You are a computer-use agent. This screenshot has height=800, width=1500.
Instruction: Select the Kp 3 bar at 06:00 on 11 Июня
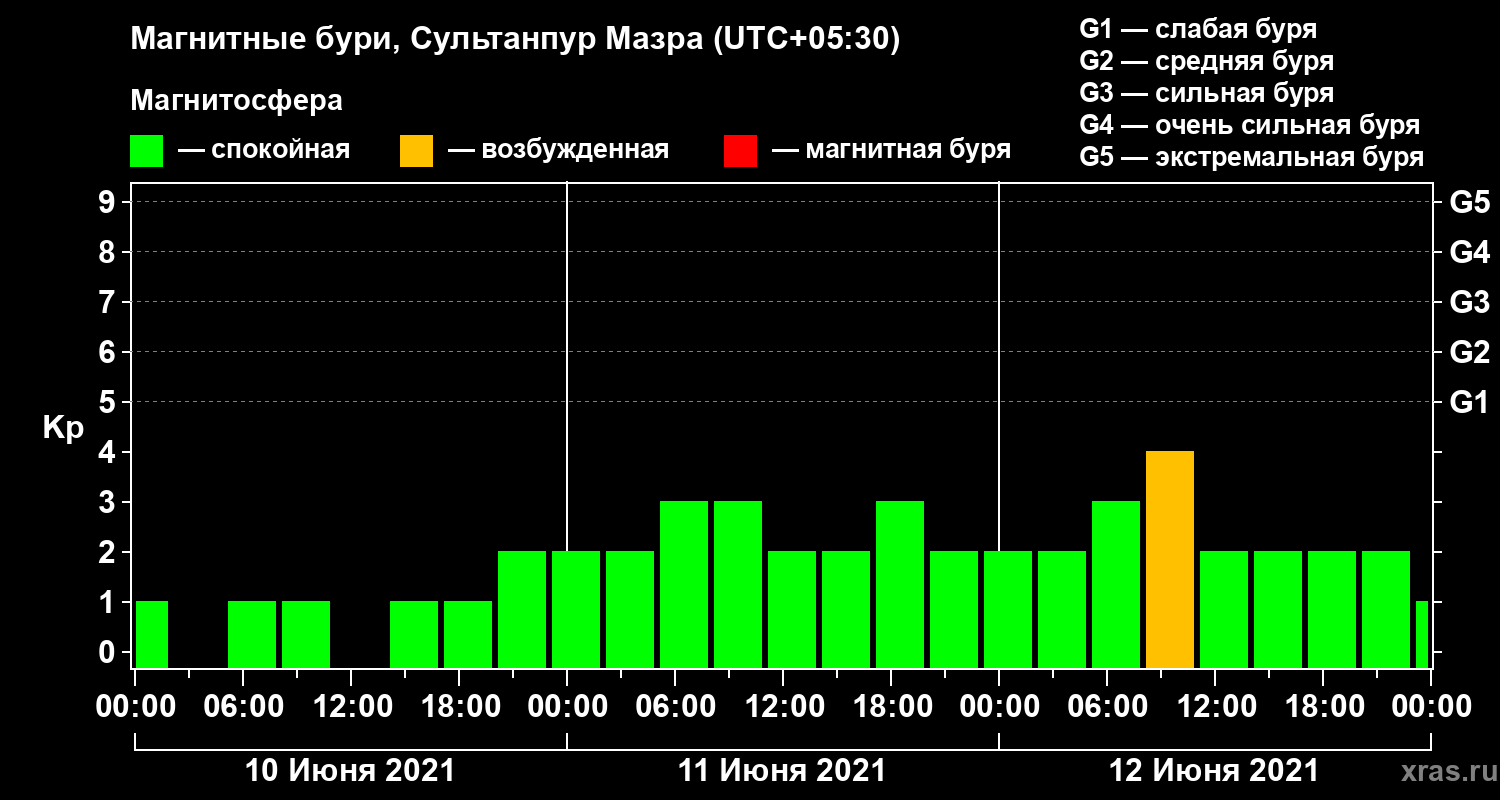tap(684, 585)
